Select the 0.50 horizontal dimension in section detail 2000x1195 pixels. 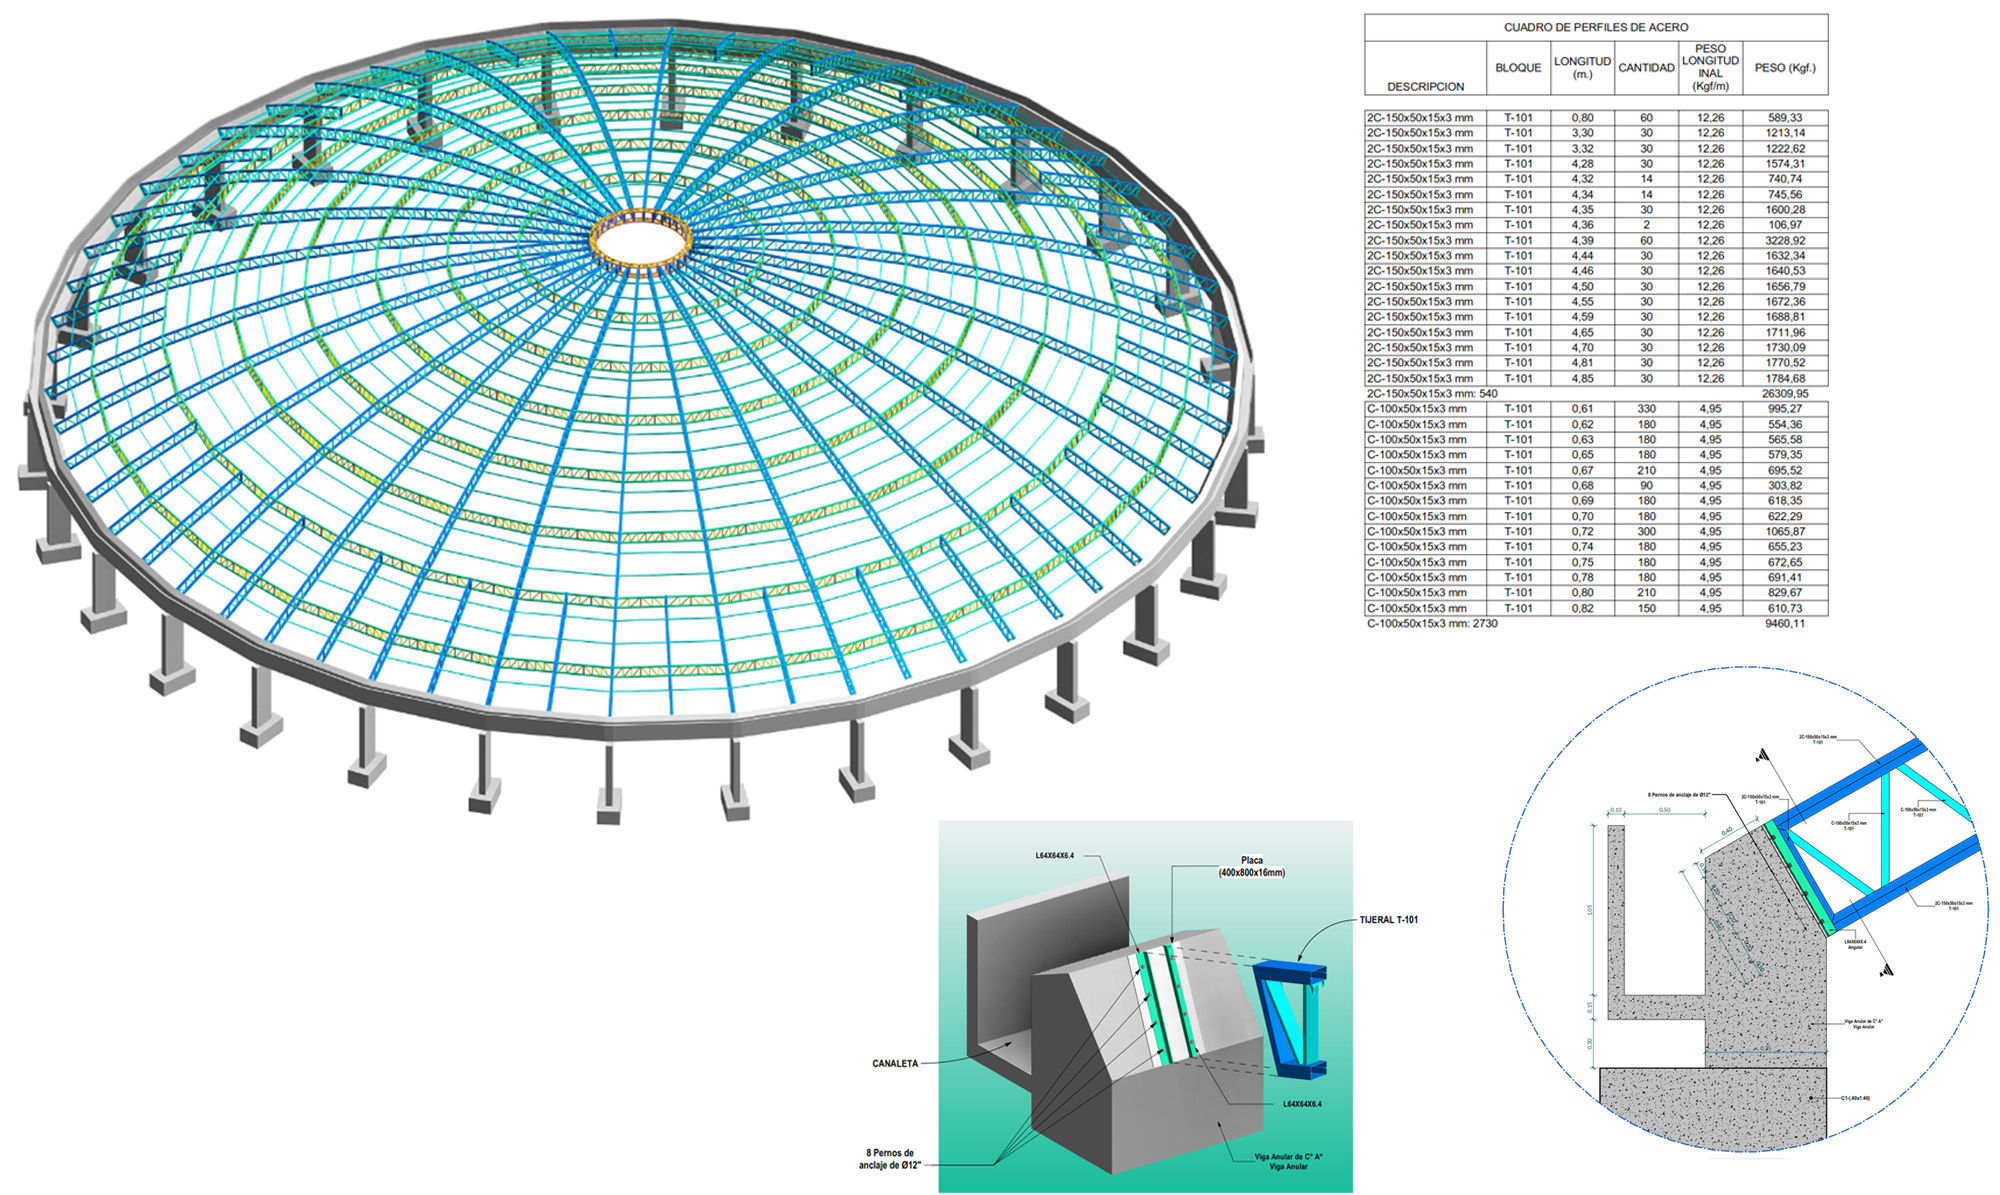1664,810
